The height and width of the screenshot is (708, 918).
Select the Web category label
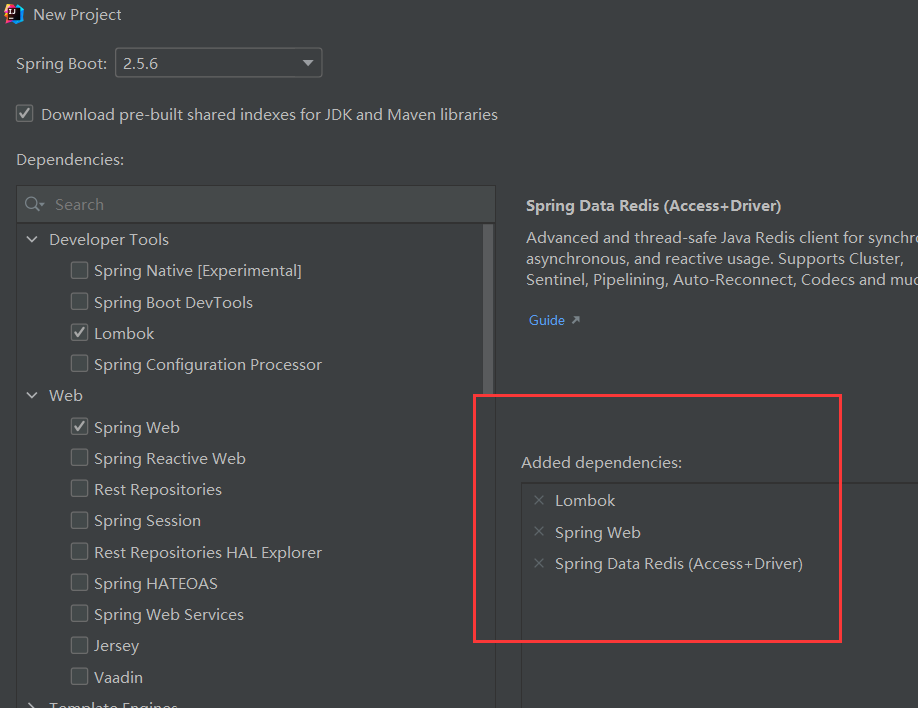click(66, 396)
